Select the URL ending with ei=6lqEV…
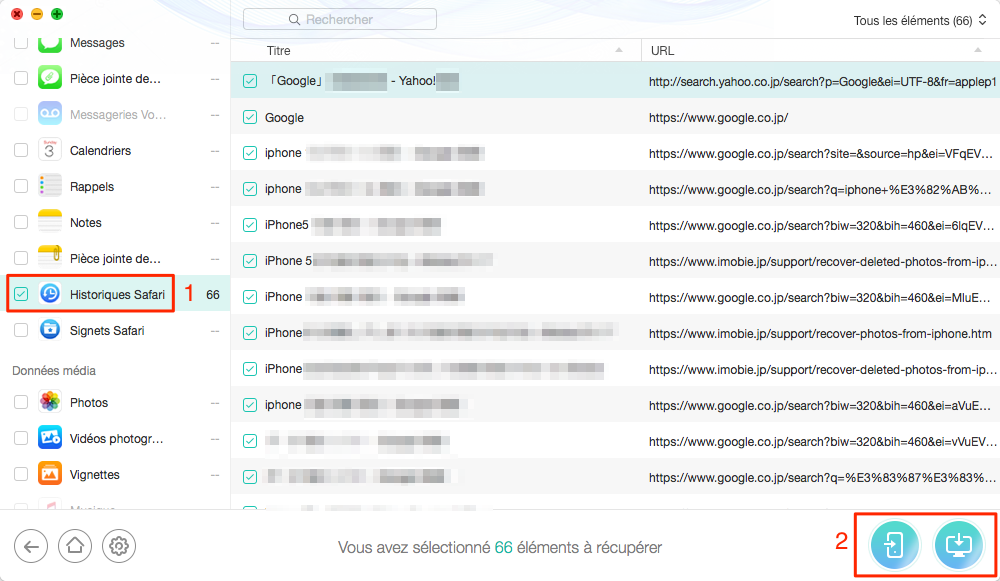The image size is (1000, 581). click(821, 226)
